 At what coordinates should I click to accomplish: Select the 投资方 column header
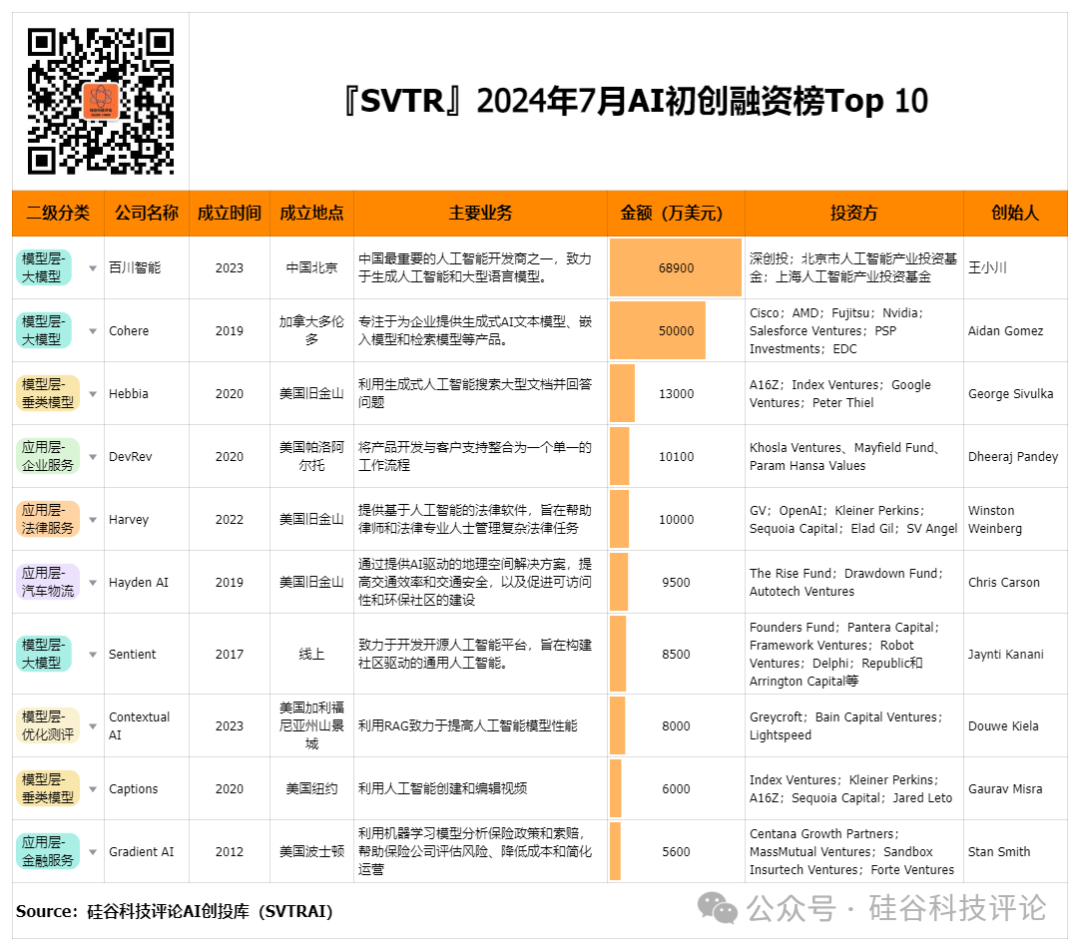(854, 213)
